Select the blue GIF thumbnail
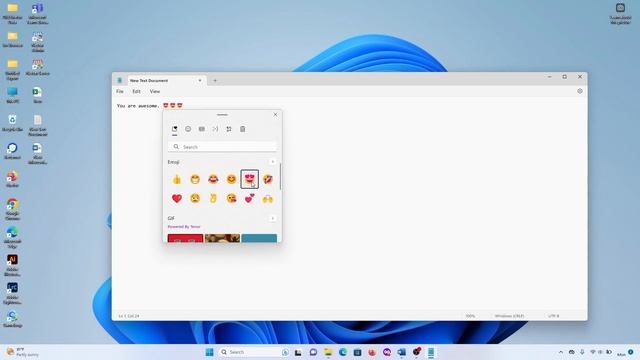The width and height of the screenshot is (640, 360). pos(259,238)
